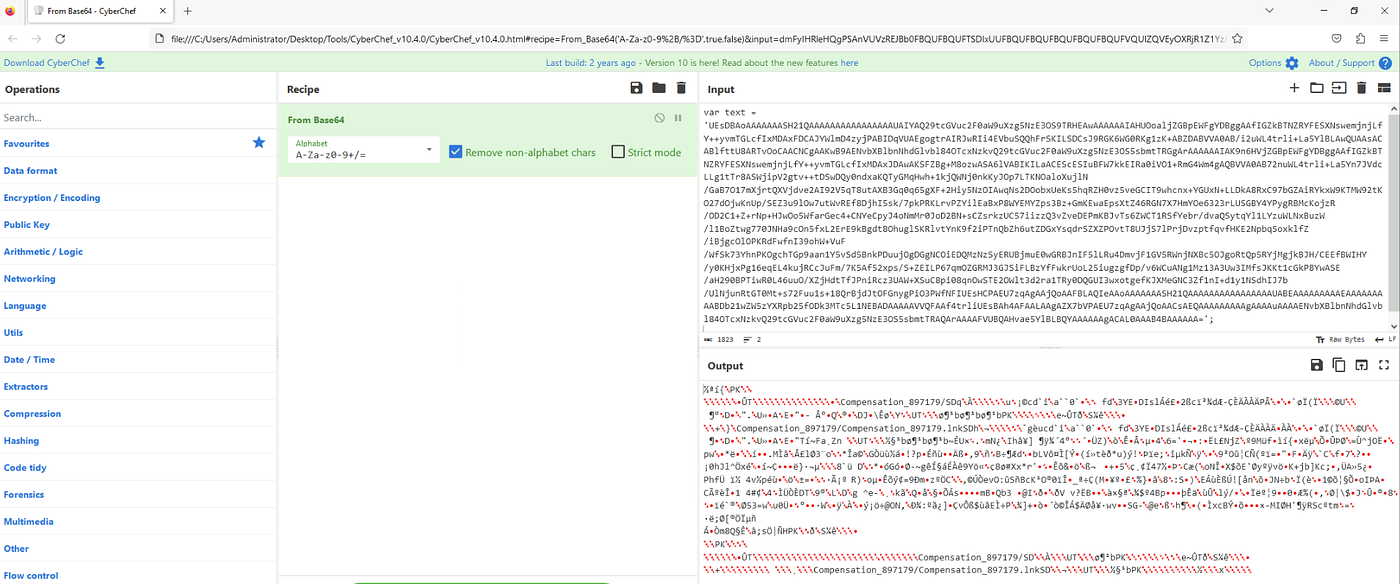Change input end-of-line sequence LF

[1384, 339]
